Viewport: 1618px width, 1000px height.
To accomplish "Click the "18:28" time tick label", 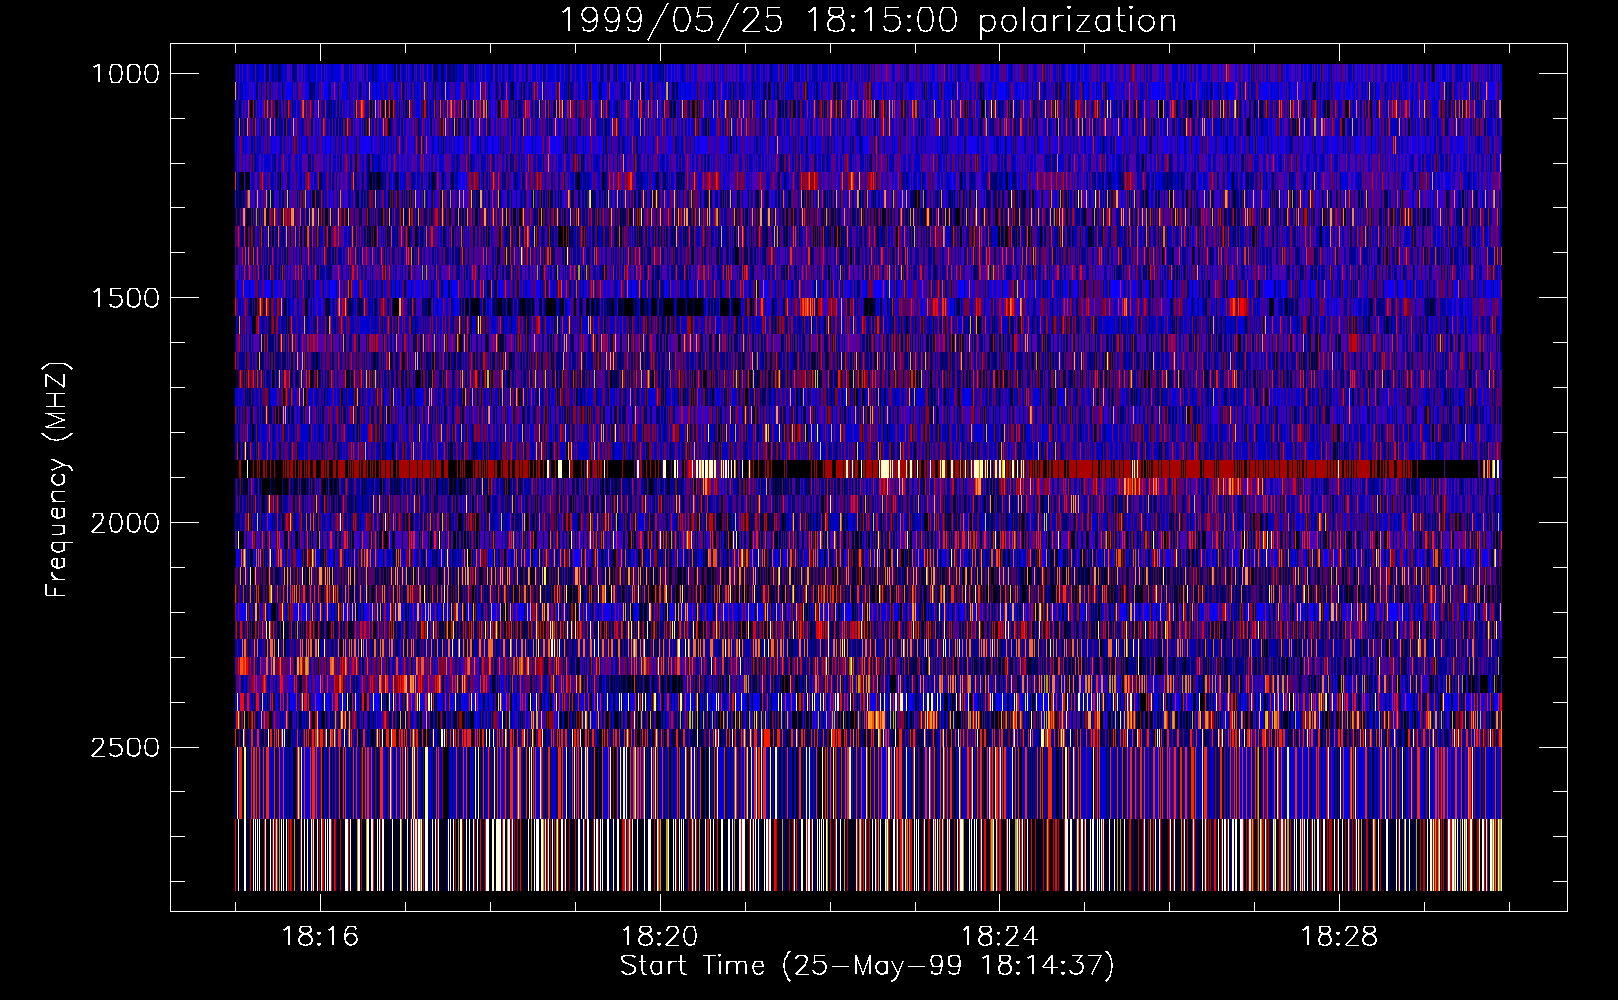I will [x=1338, y=937].
